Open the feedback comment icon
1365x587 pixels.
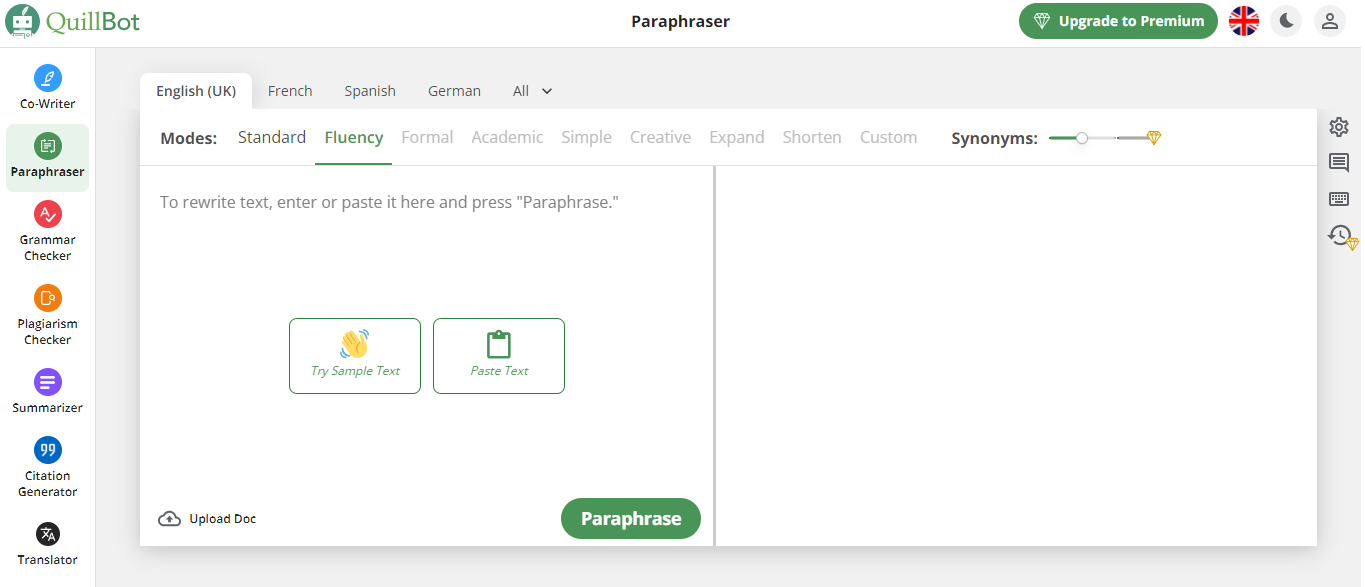(1339, 163)
